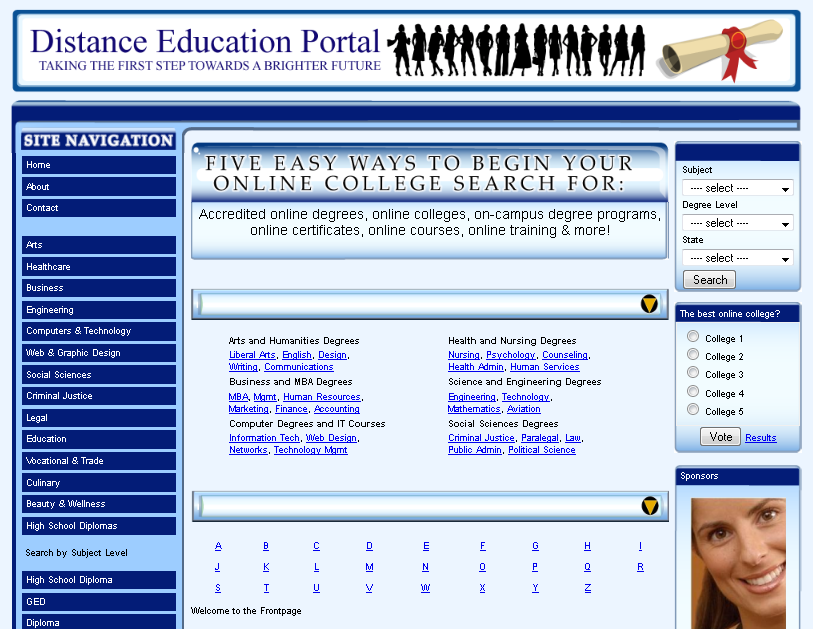813x629 pixels.
Task: Go to Home in site navigation
Action: pos(99,165)
